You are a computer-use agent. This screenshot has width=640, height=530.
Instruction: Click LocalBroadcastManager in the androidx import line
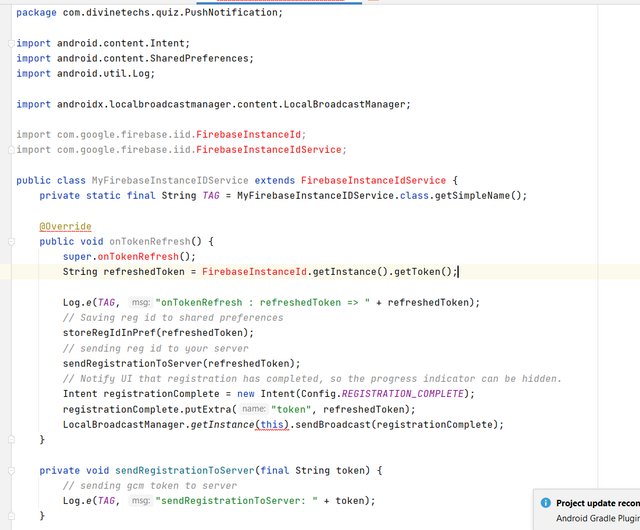pyautogui.click(x=344, y=105)
